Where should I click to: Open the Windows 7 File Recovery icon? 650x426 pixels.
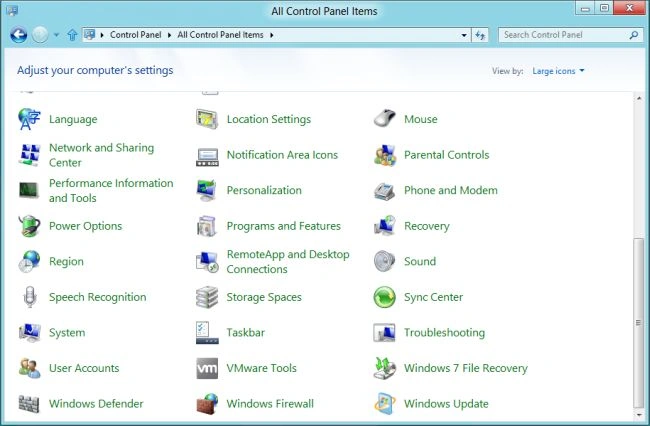pyautogui.click(x=384, y=368)
